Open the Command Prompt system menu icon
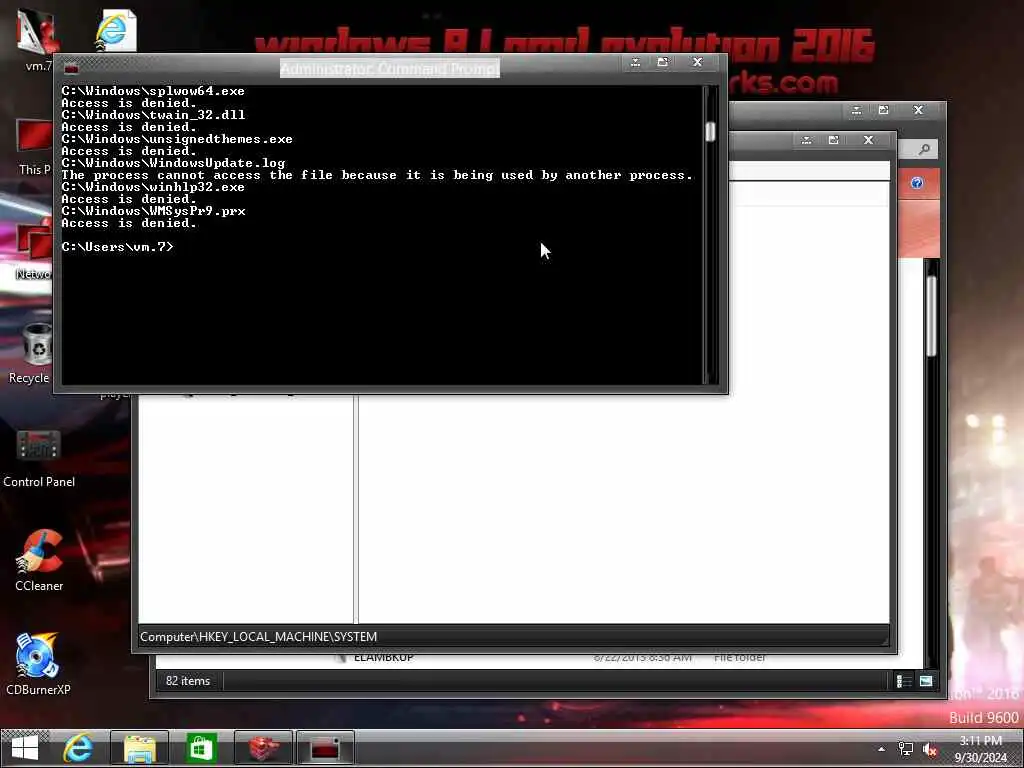 coord(71,68)
